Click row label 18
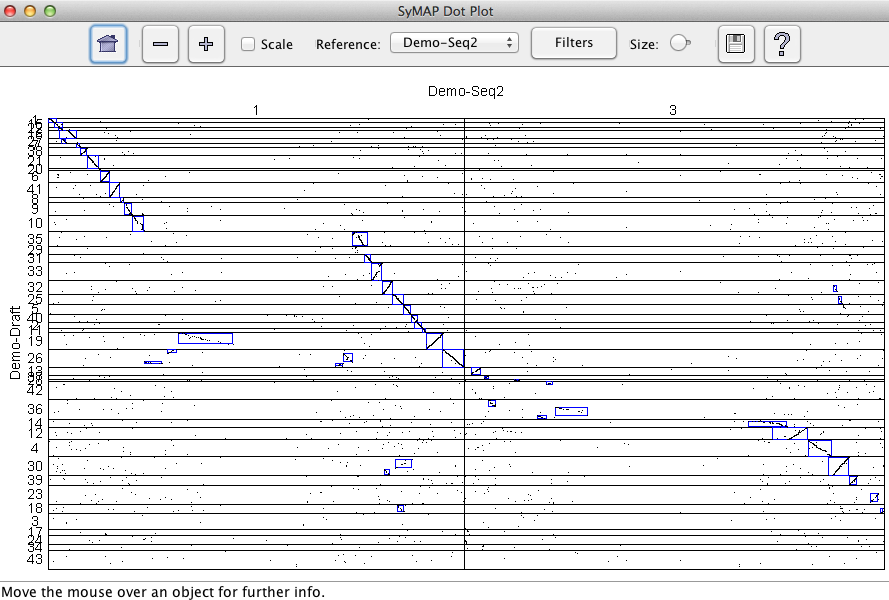 coord(36,508)
